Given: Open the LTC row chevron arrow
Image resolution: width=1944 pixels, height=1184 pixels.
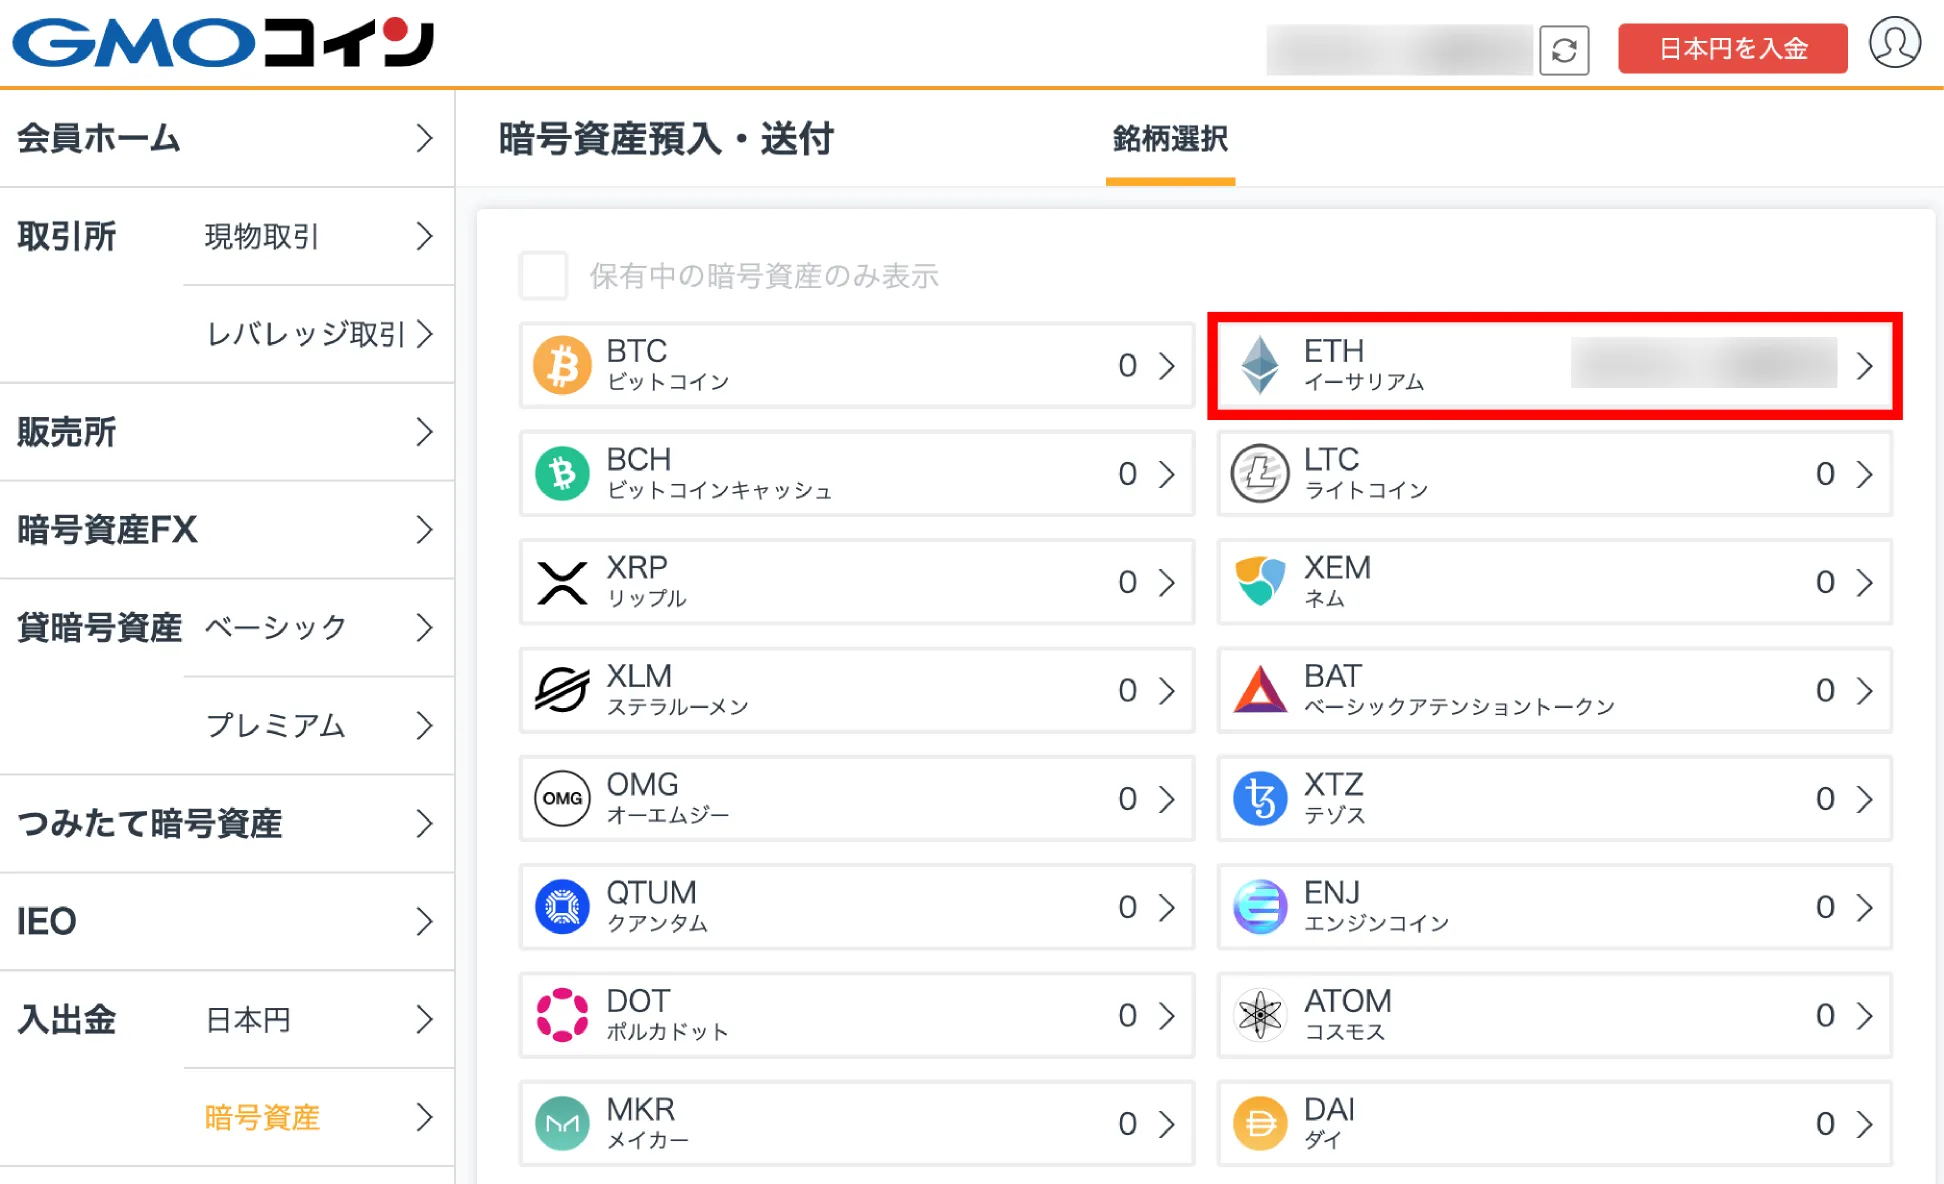Looking at the screenshot, I should [1864, 473].
